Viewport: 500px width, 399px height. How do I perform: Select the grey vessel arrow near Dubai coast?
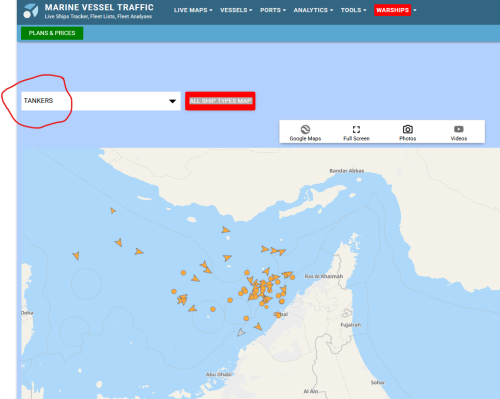pyautogui.click(x=241, y=332)
